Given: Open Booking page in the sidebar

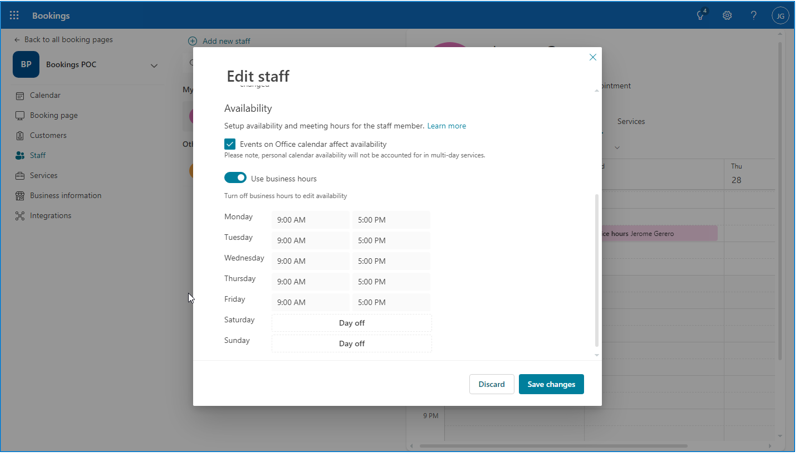Looking at the screenshot, I should coord(53,116).
